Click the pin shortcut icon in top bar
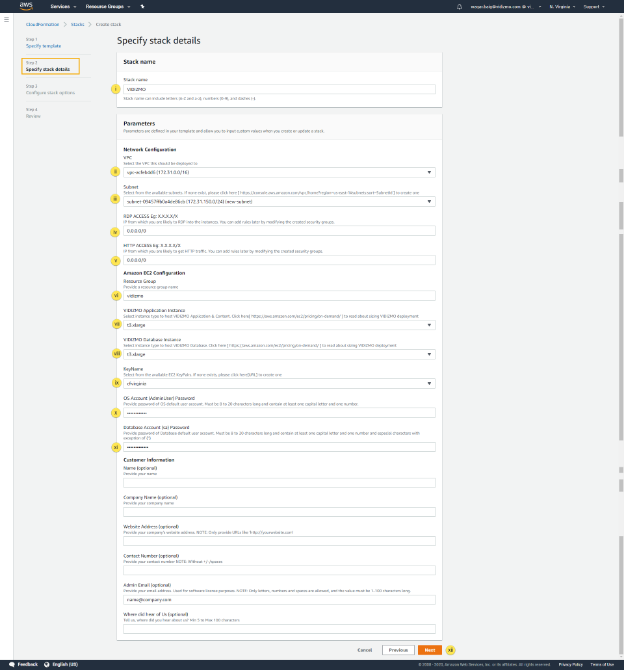 (142, 7)
